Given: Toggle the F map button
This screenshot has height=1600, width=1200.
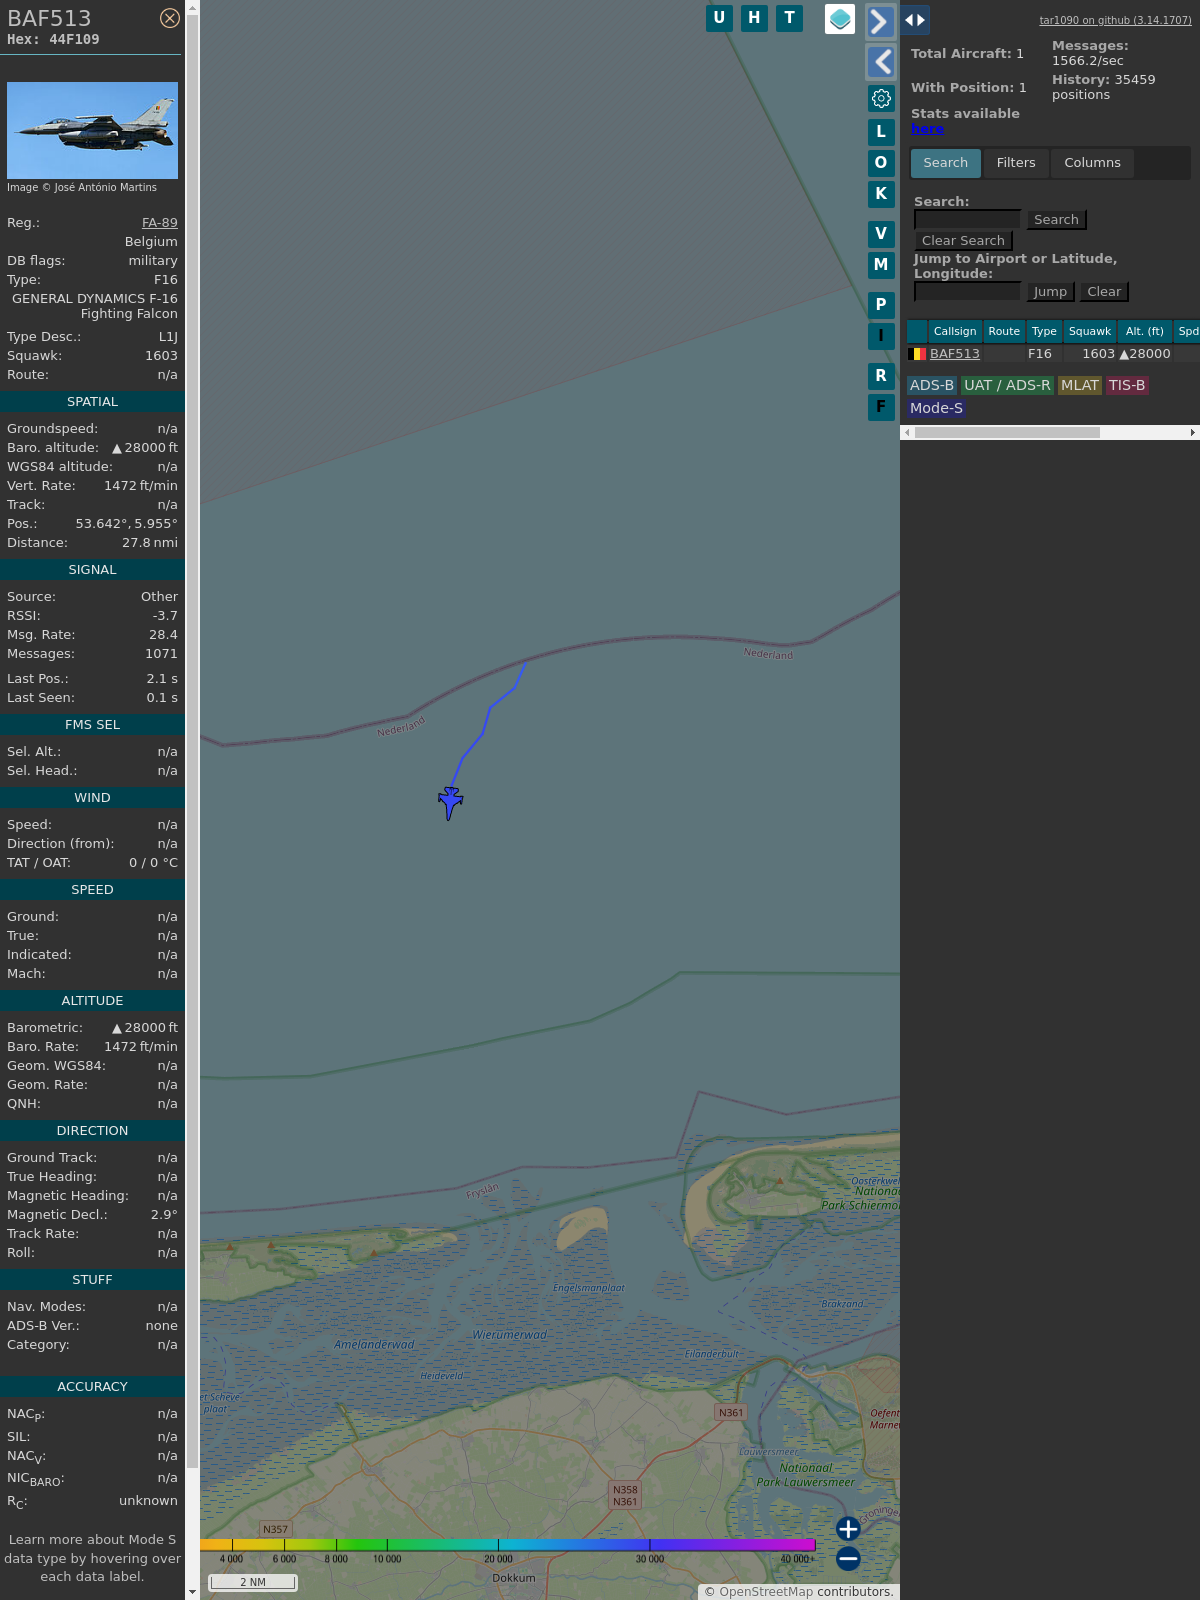Looking at the screenshot, I should 881,407.
